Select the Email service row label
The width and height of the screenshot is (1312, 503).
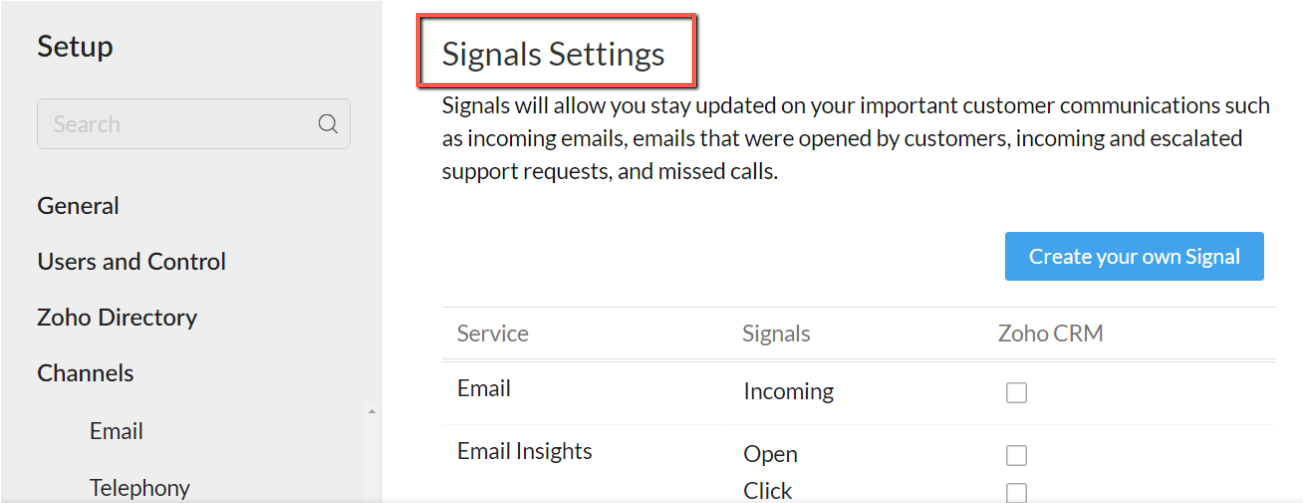[x=484, y=388]
